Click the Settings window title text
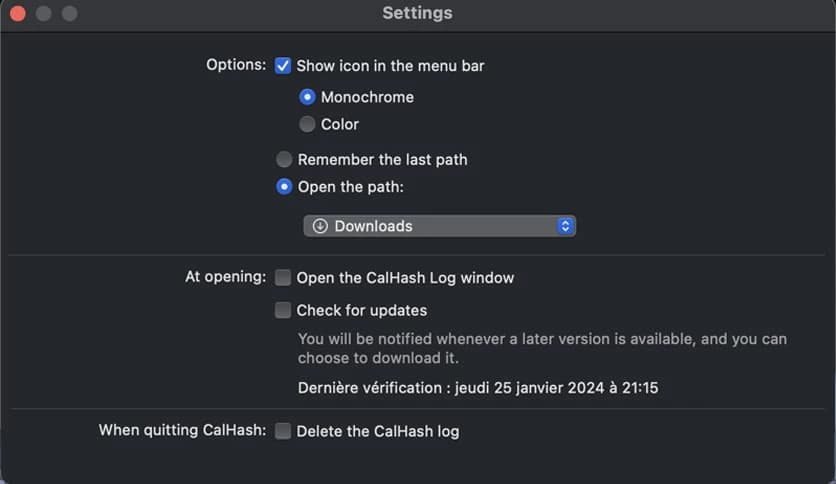The width and height of the screenshot is (836, 484). (x=417, y=14)
